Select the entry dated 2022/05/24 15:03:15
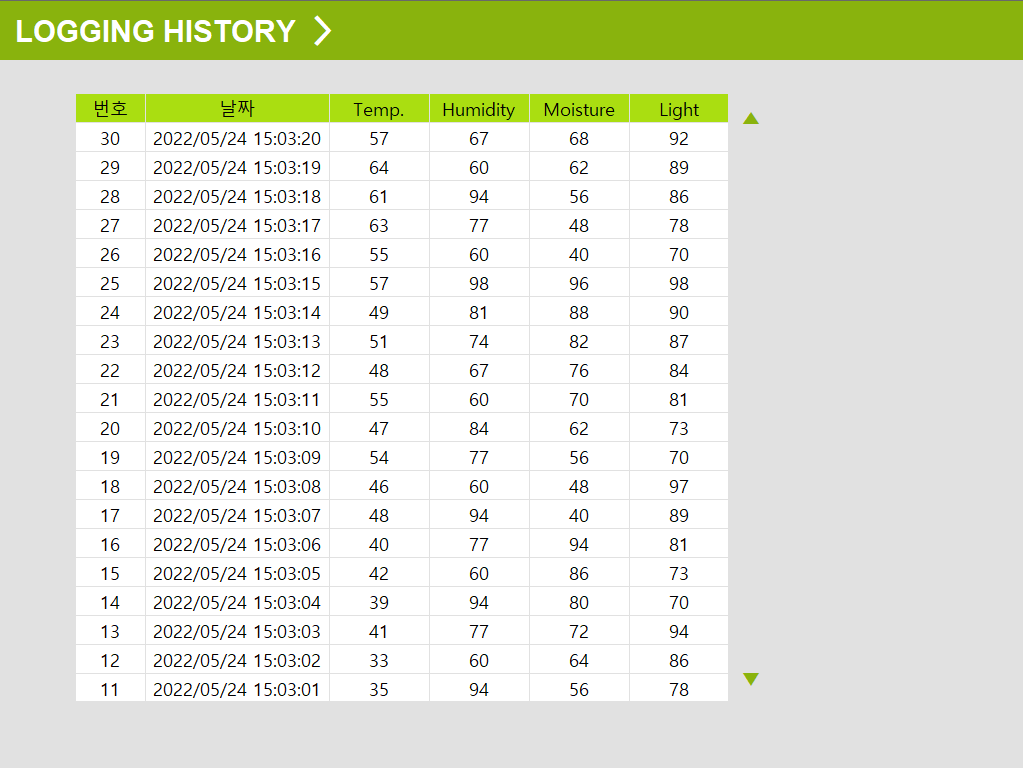Screen dimensions: 1023x768 click(237, 284)
